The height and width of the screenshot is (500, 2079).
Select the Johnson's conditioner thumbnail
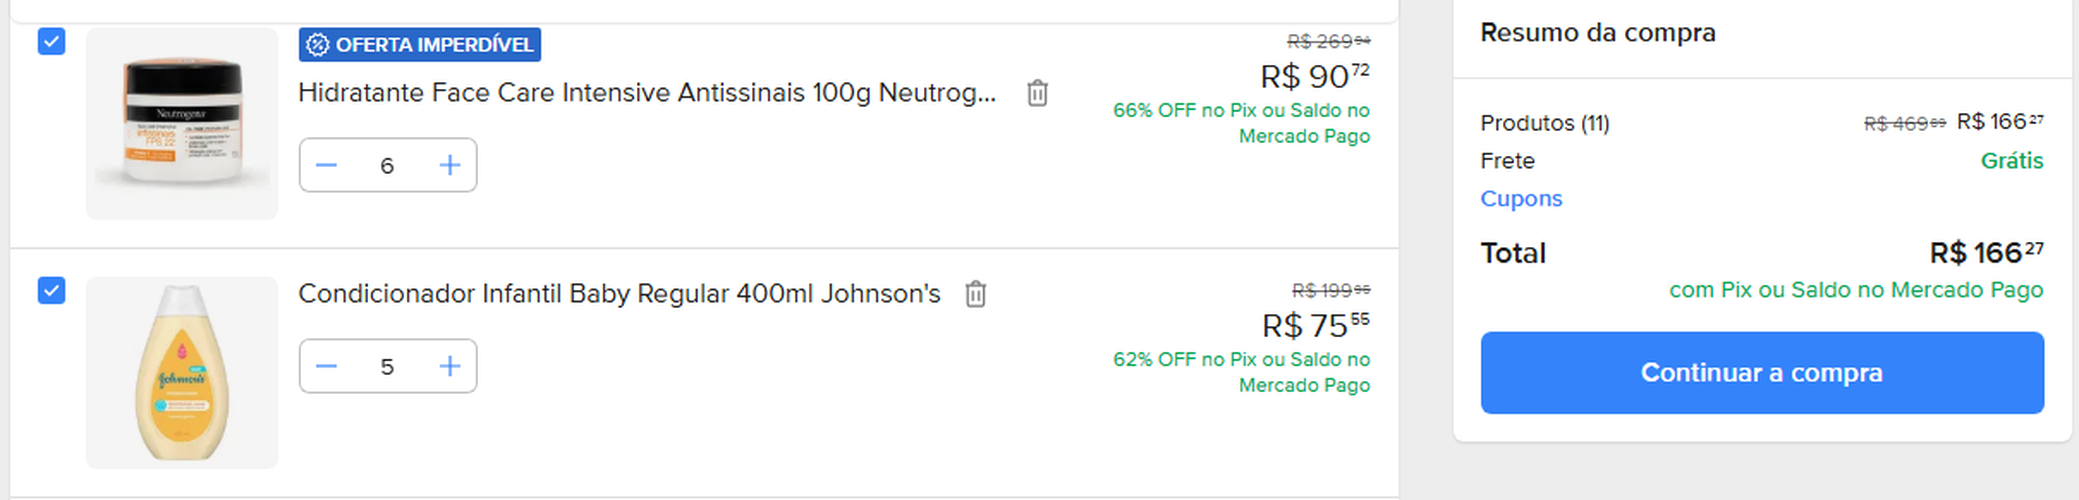point(182,373)
